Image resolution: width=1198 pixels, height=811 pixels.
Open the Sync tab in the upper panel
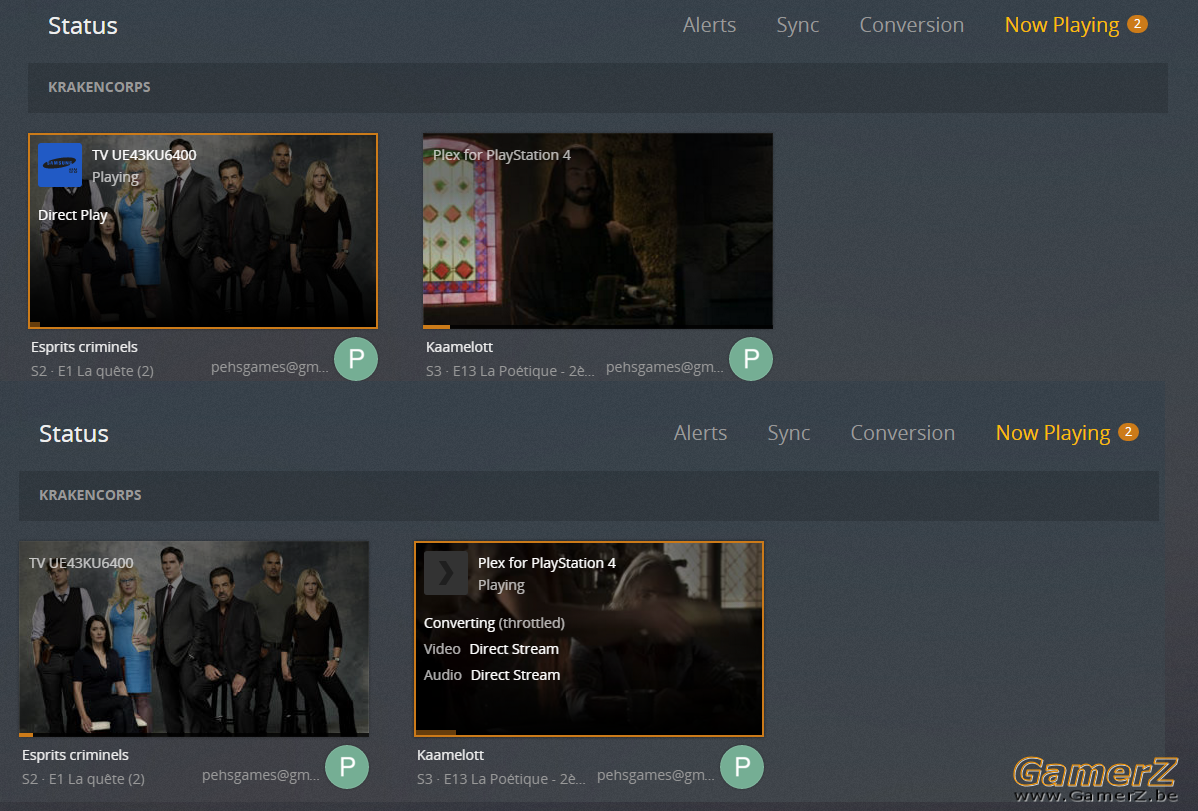pyautogui.click(x=798, y=25)
